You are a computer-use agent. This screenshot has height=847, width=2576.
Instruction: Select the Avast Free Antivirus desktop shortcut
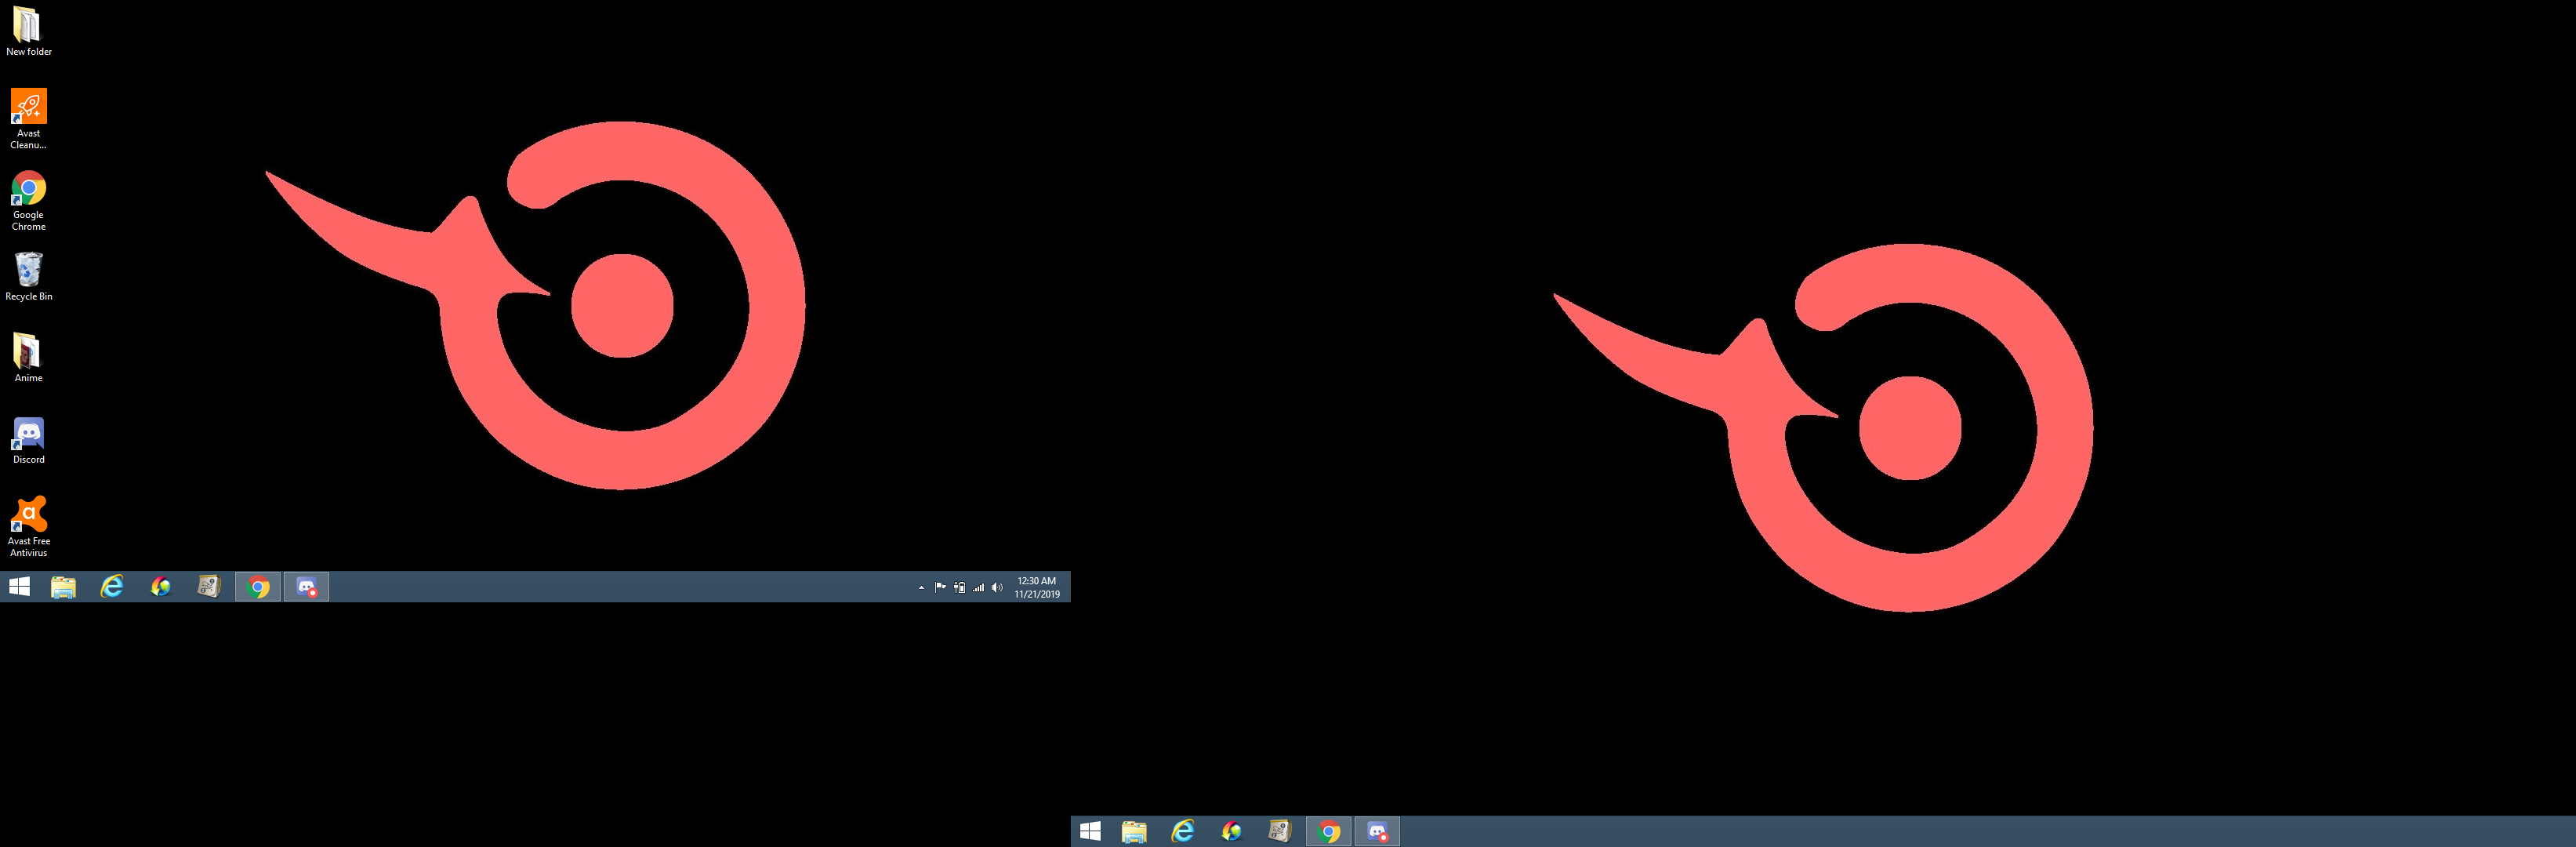(x=28, y=526)
